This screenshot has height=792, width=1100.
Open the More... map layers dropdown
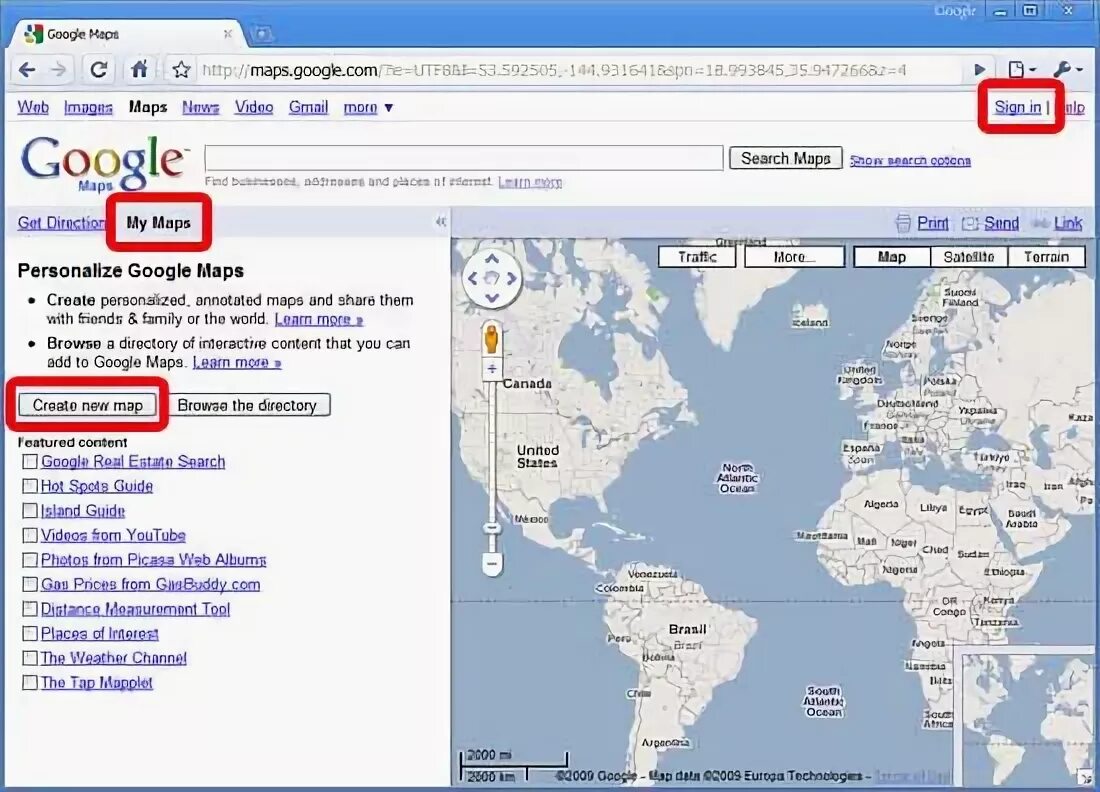point(794,257)
